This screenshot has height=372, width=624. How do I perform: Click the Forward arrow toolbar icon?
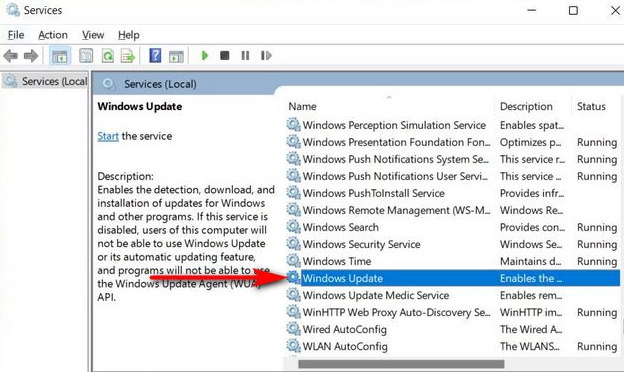(x=31, y=56)
